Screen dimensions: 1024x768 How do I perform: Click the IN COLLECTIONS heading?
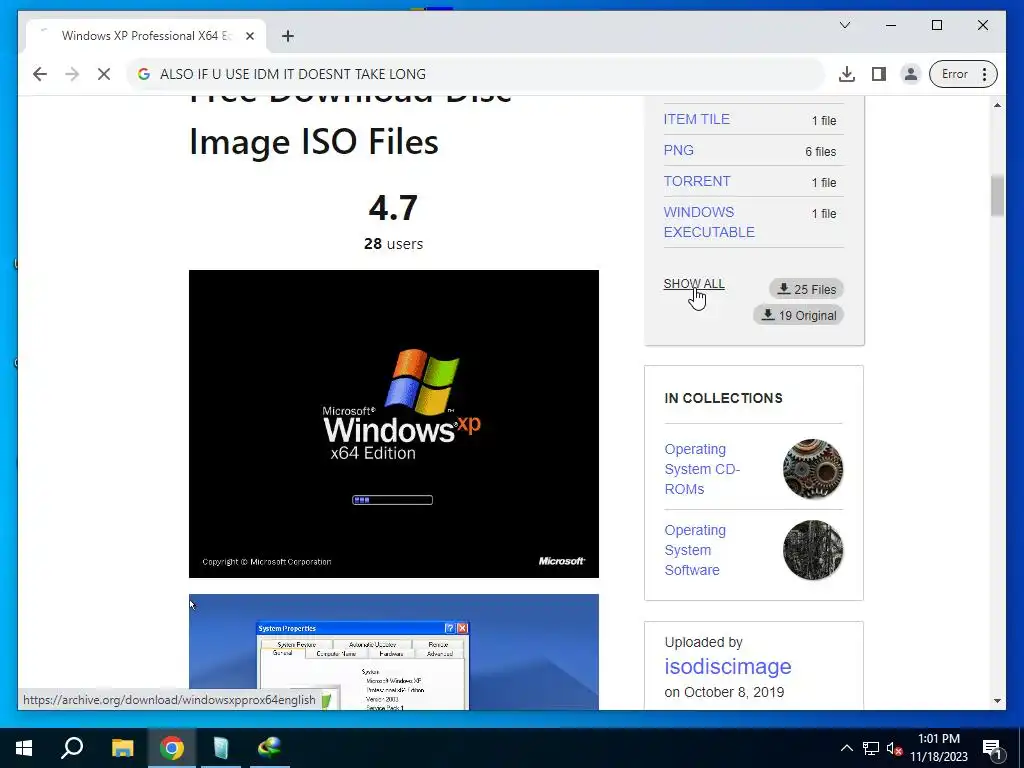[x=723, y=398]
